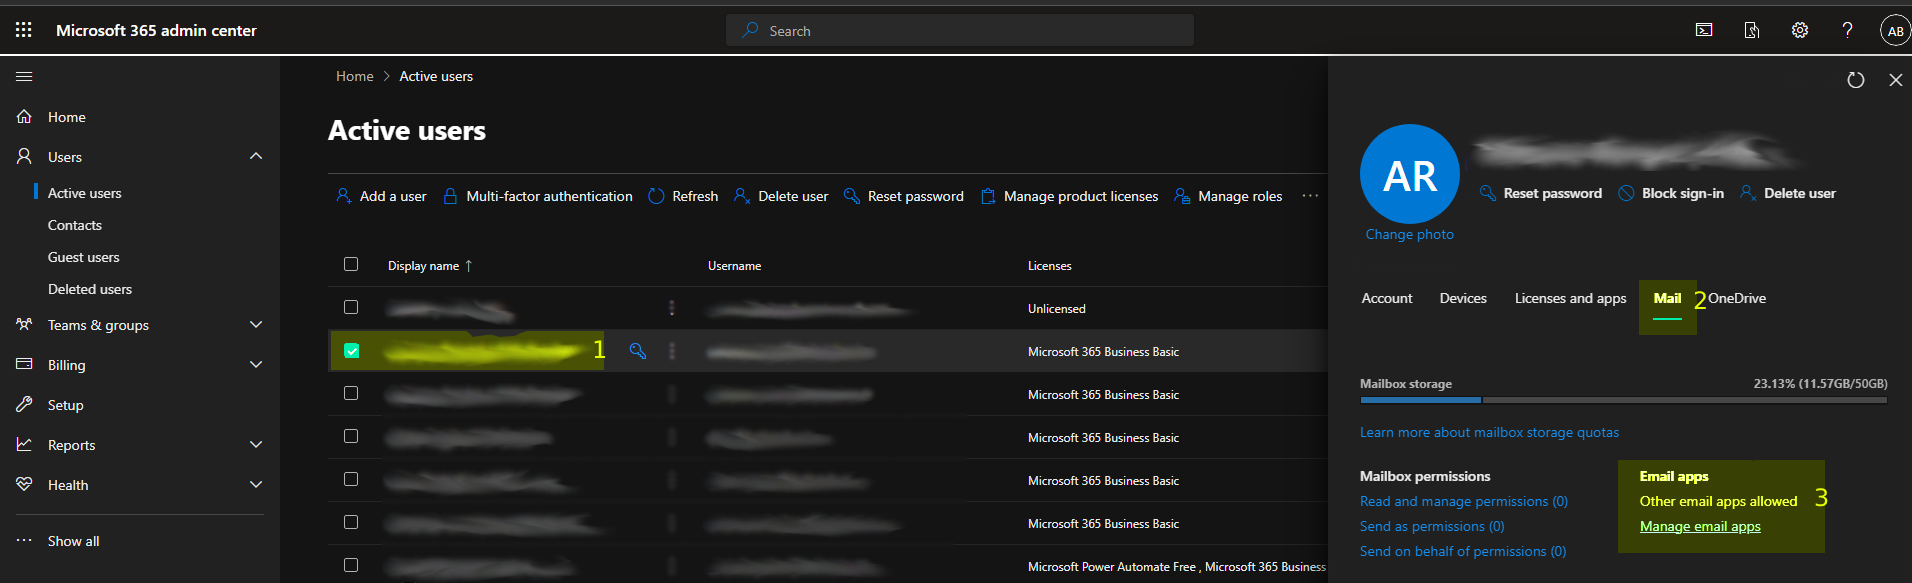Open Send on behalf of permissions link
The height and width of the screenshot is (583, 1912).
[1463, 551]
